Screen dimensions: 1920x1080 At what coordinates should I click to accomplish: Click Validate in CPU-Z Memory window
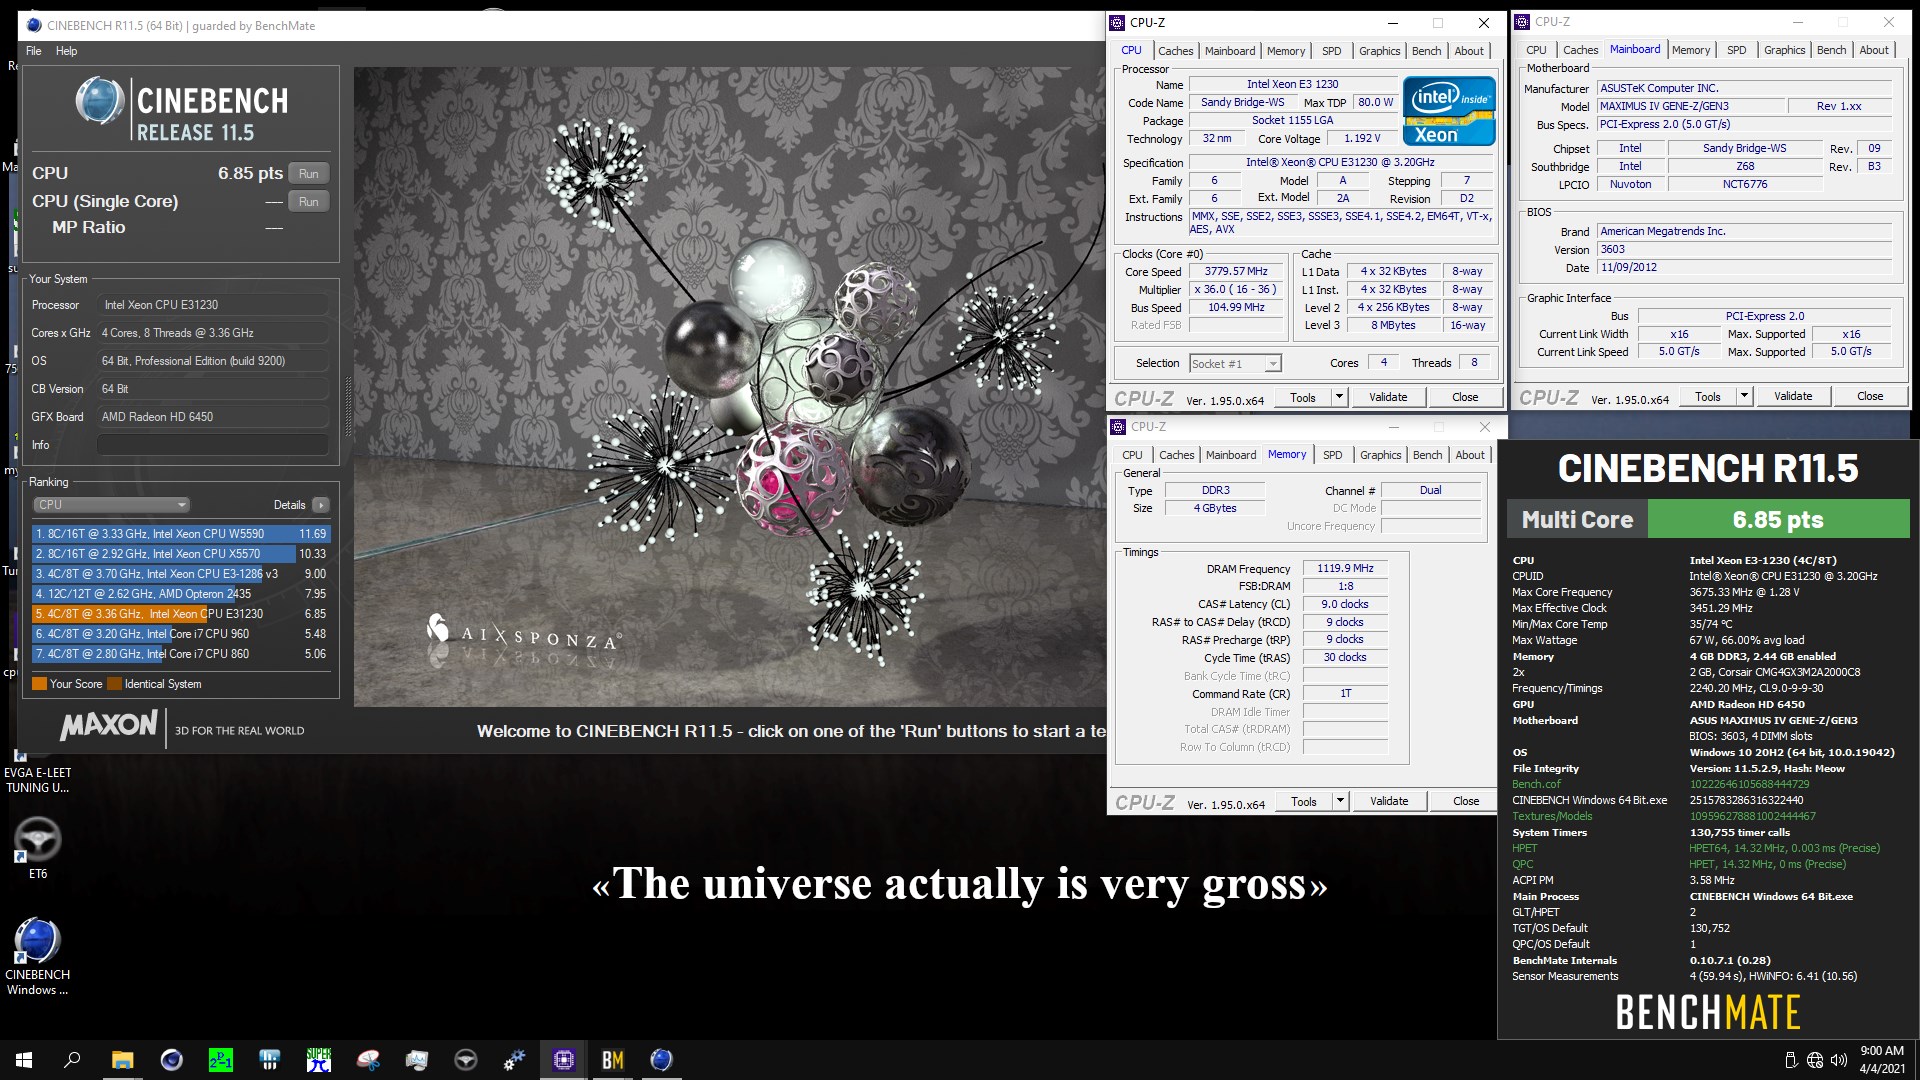coord(1389,801)
